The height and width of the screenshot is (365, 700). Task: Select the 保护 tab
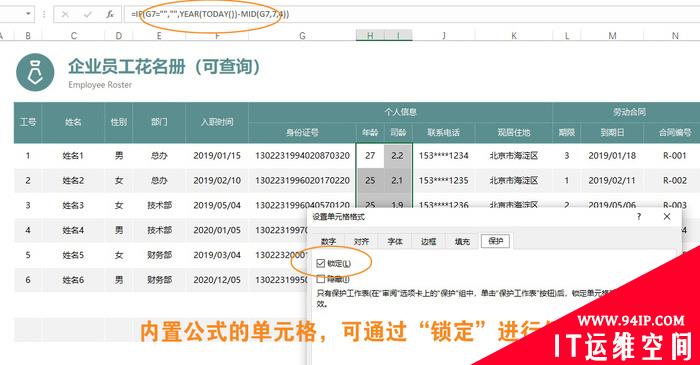pyautogui.click(x=496, y=241)
